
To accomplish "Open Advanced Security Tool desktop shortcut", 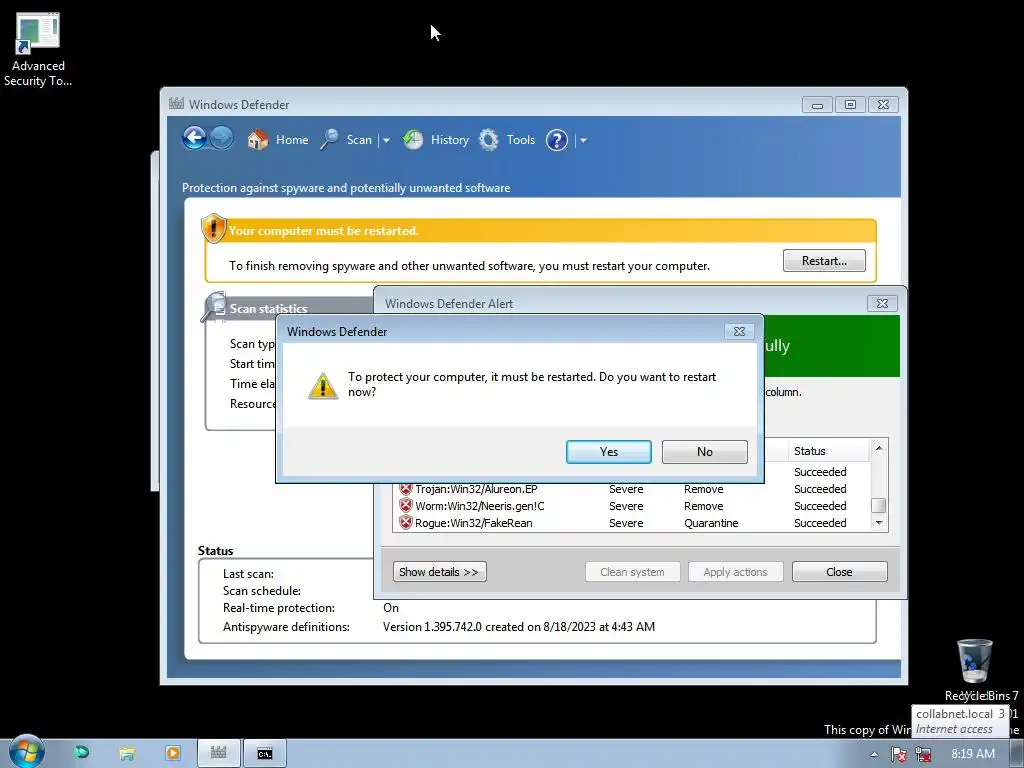I will coord(38,50).
